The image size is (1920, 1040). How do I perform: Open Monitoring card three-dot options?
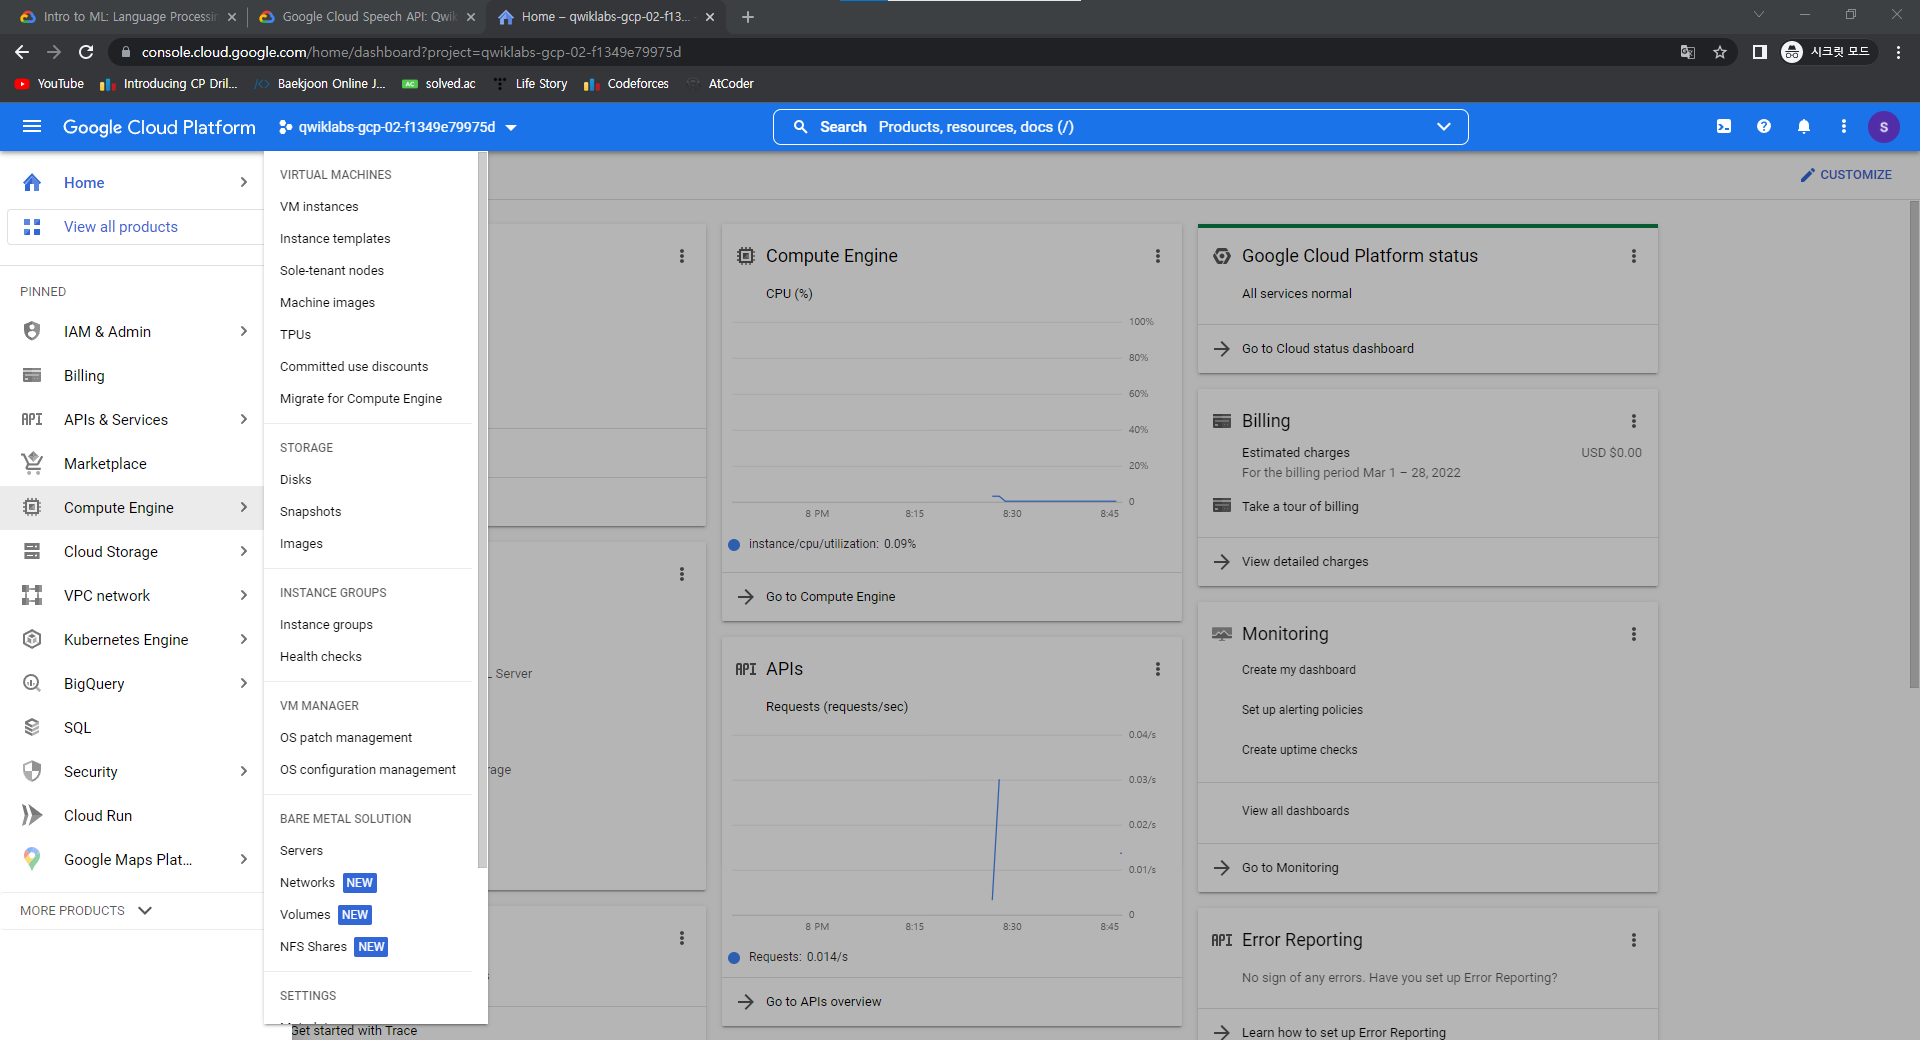[1634, 634]
